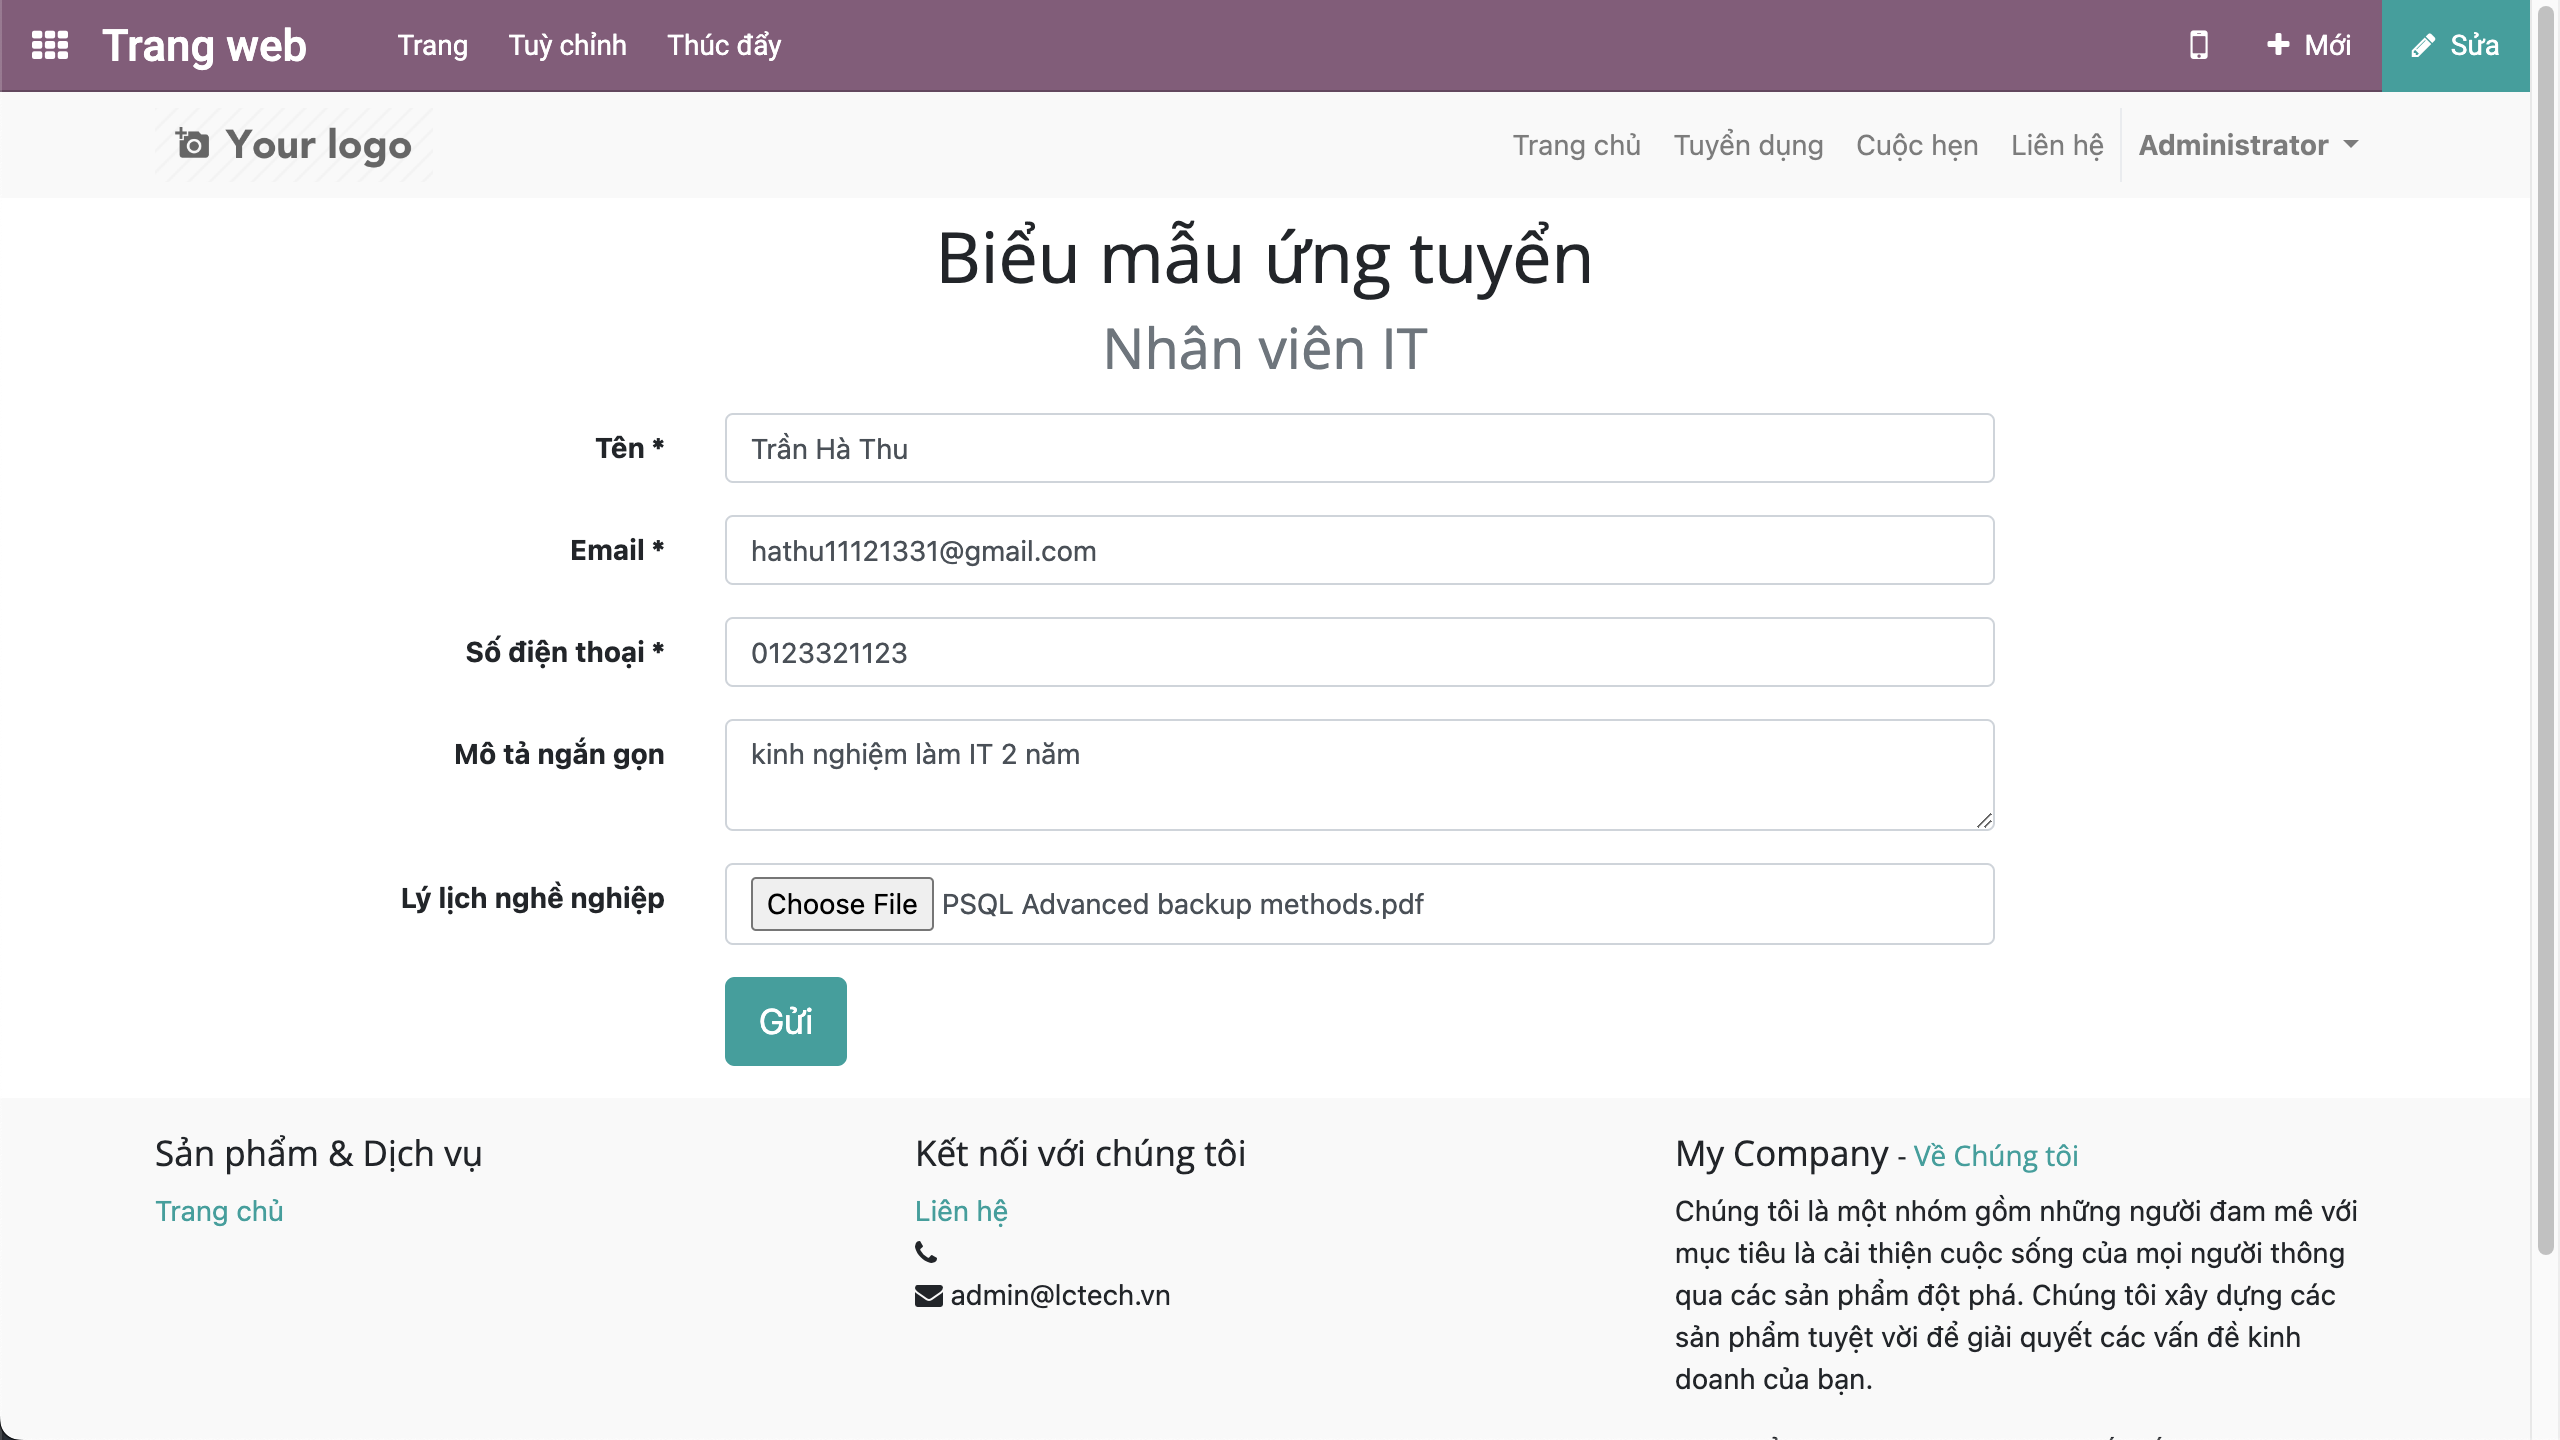Expand the Administrator user dropdown
Image resolution: width=2560 pixels, height=1440 pixels.
click(x=2248, y=145)
